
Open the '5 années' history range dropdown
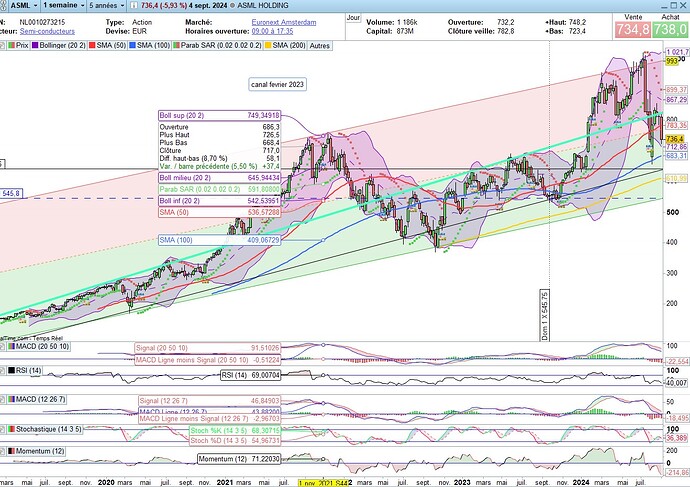[106, 6]
